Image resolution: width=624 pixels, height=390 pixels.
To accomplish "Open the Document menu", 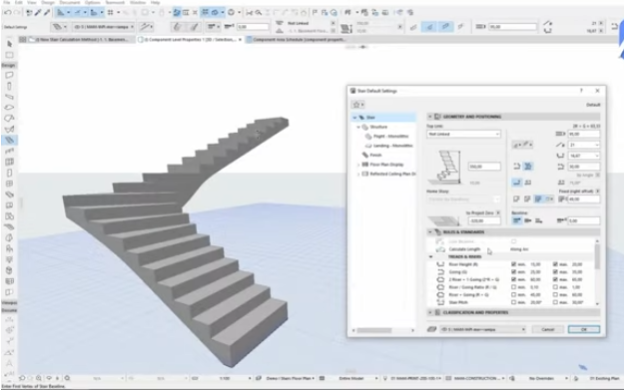I will (x=70, y=2).
